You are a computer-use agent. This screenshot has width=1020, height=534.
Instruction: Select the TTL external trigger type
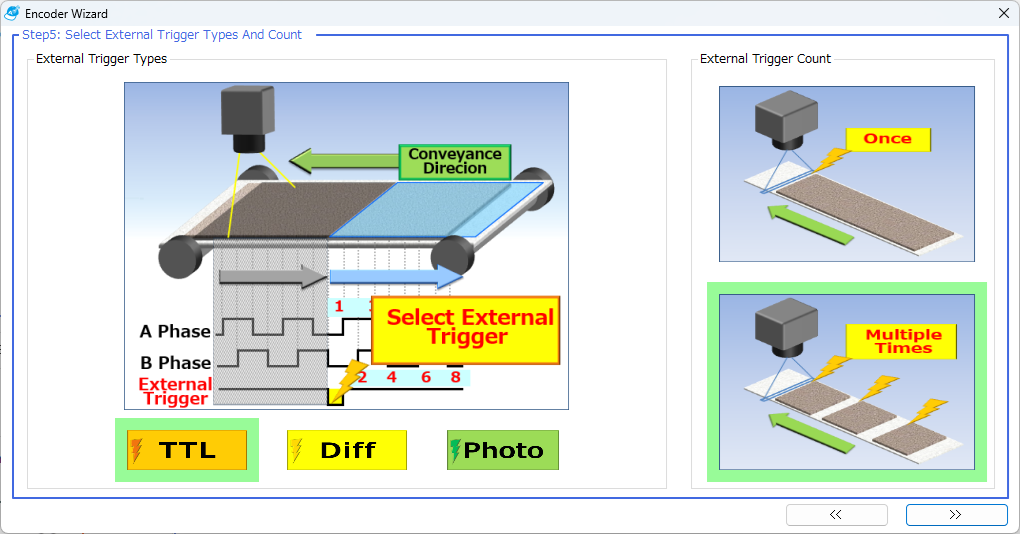pyautogui.click(x=187, y=450)
